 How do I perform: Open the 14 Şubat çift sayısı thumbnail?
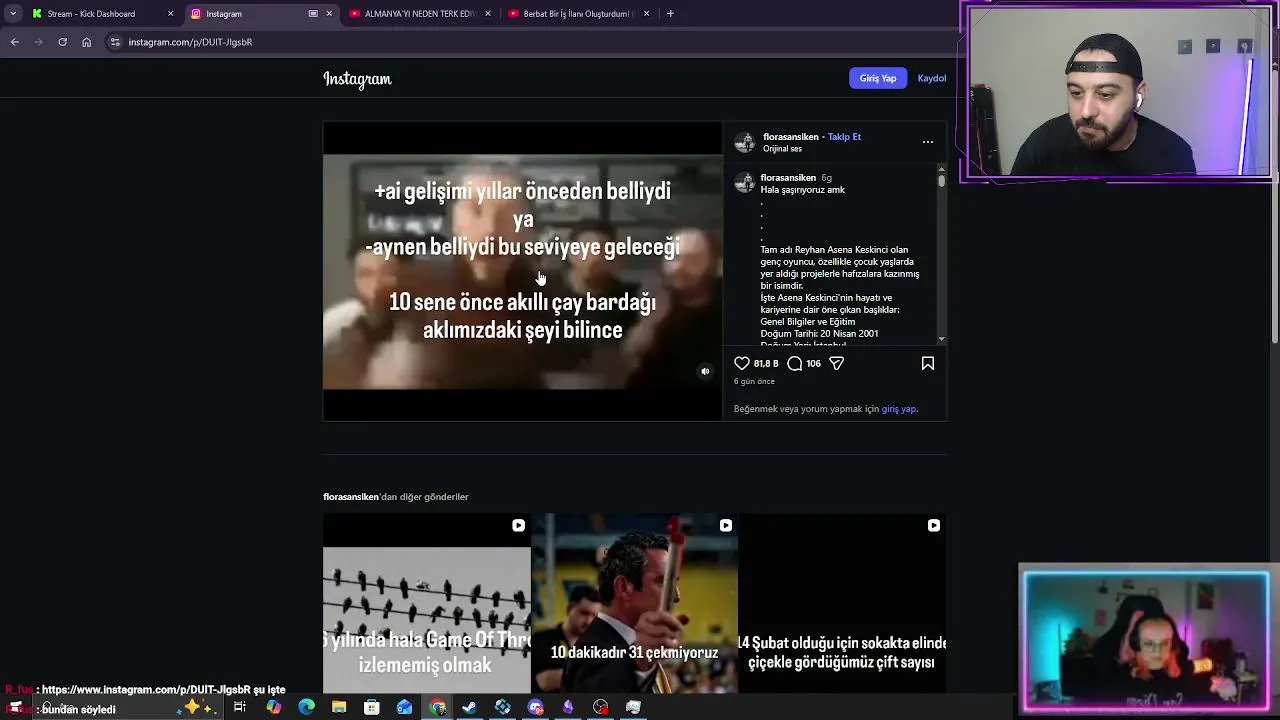point(842,603)
